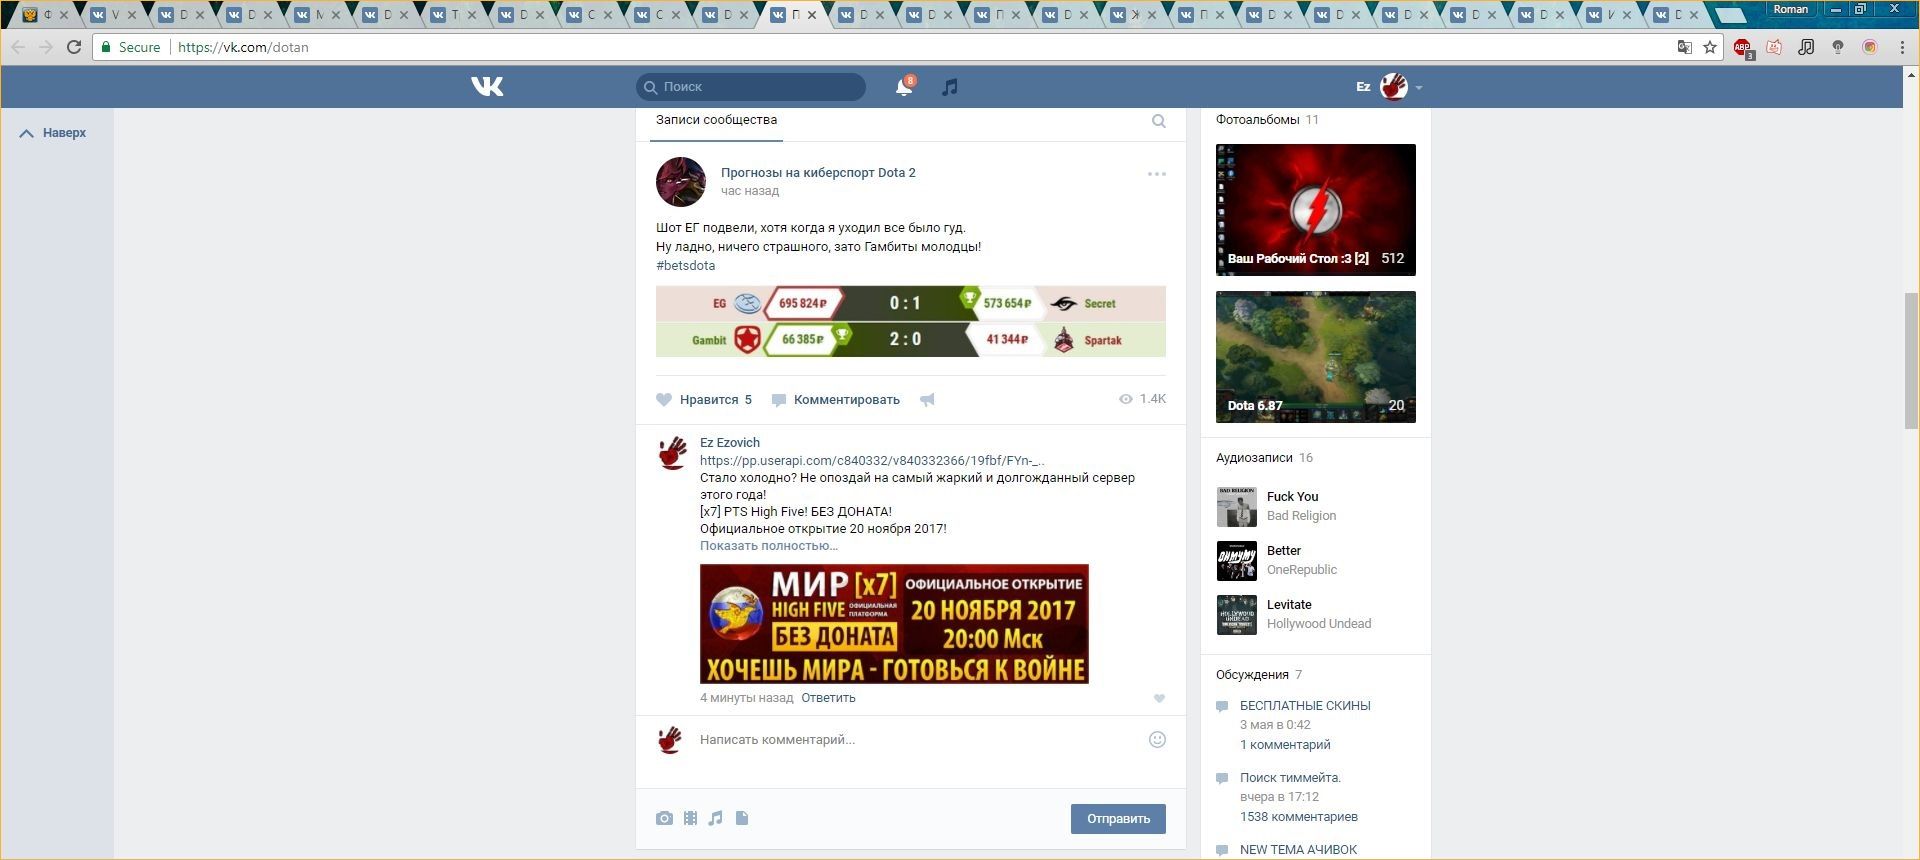
Task: Open the Adblock Plus extension icon
Action: (1743, 47)
